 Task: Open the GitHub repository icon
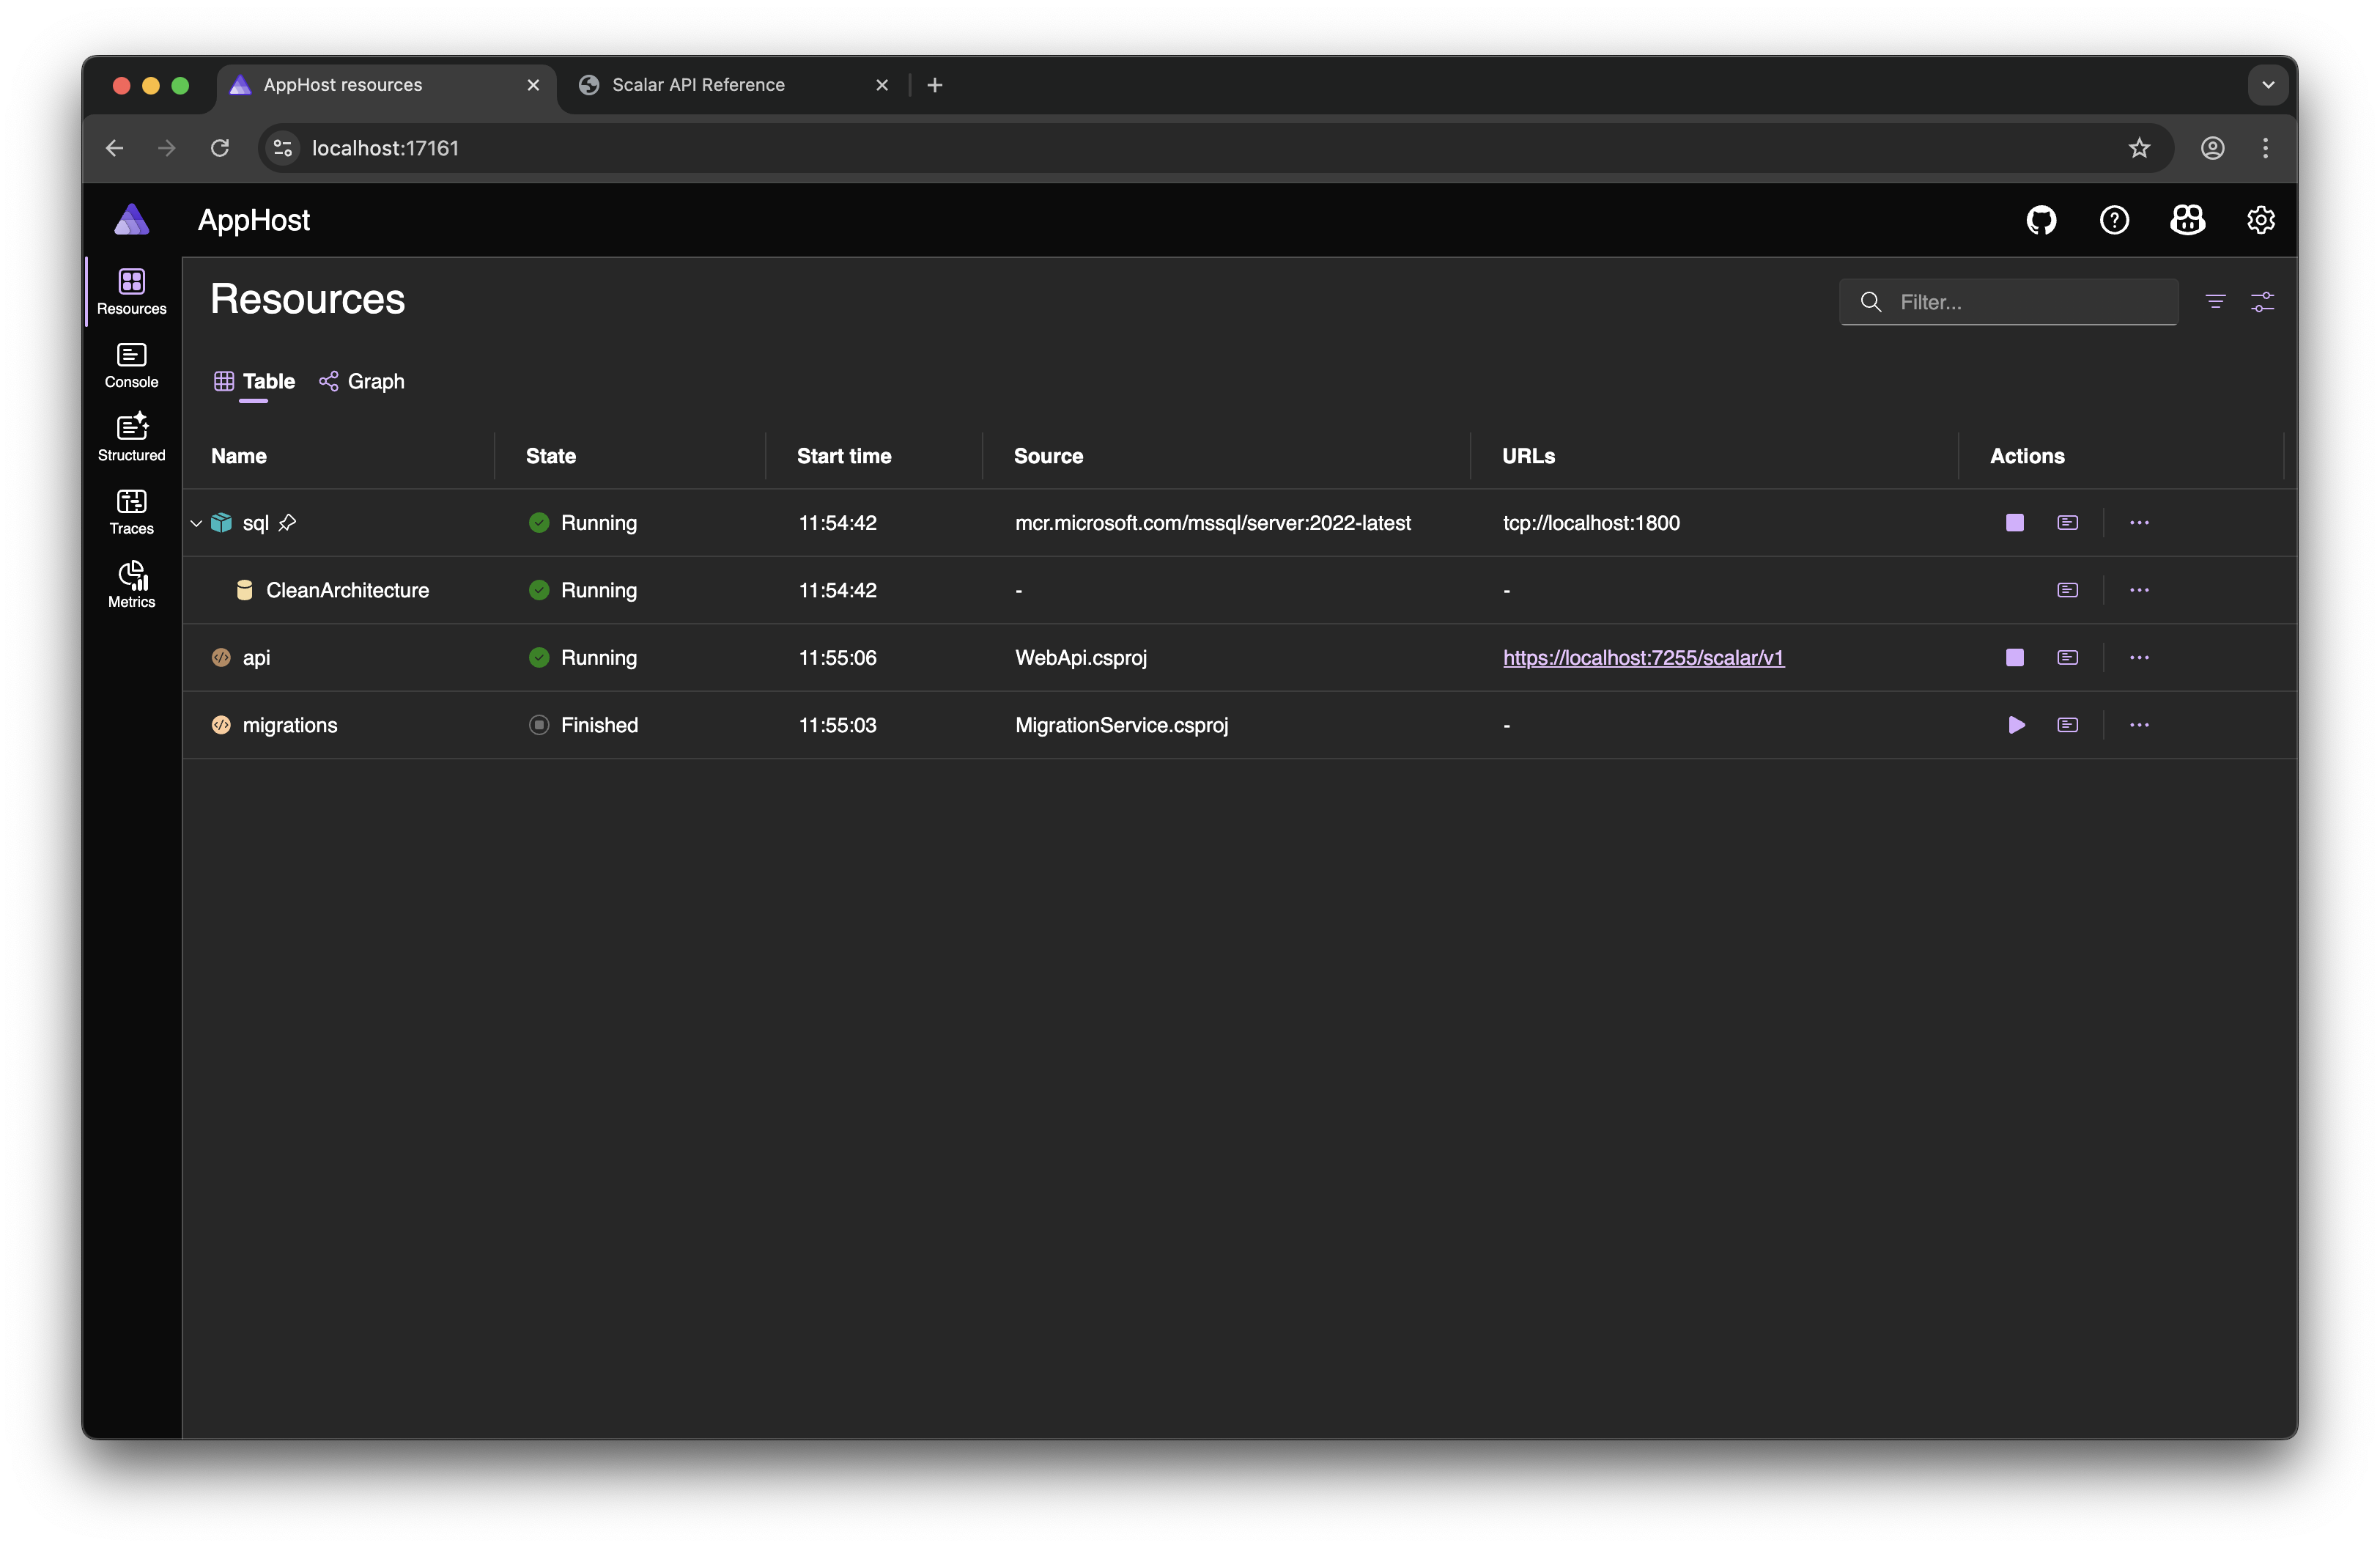coord(2041,220)
